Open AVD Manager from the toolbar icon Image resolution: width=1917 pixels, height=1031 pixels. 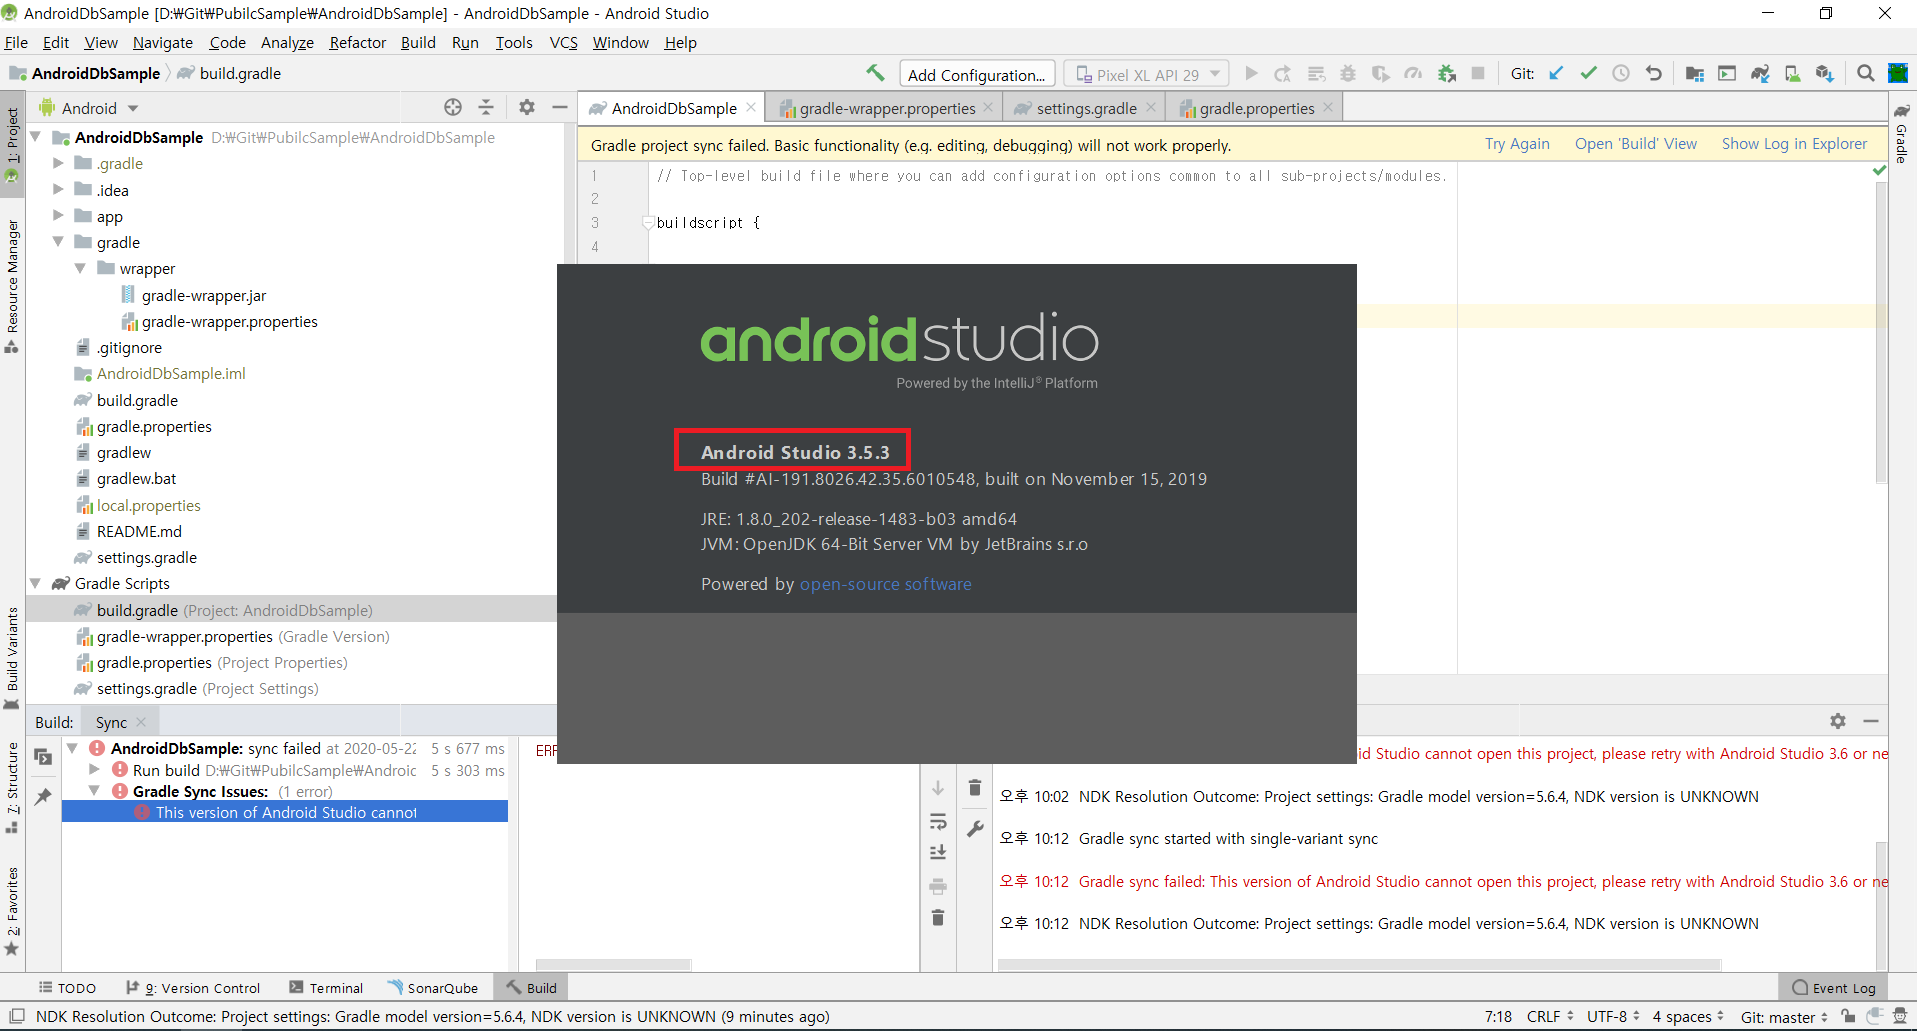tap(1792, 74)
